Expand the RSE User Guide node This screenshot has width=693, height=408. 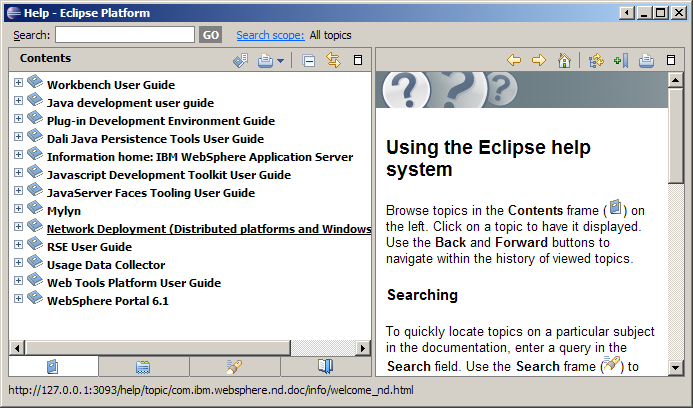pyautogui.click(x=18, y=244)
